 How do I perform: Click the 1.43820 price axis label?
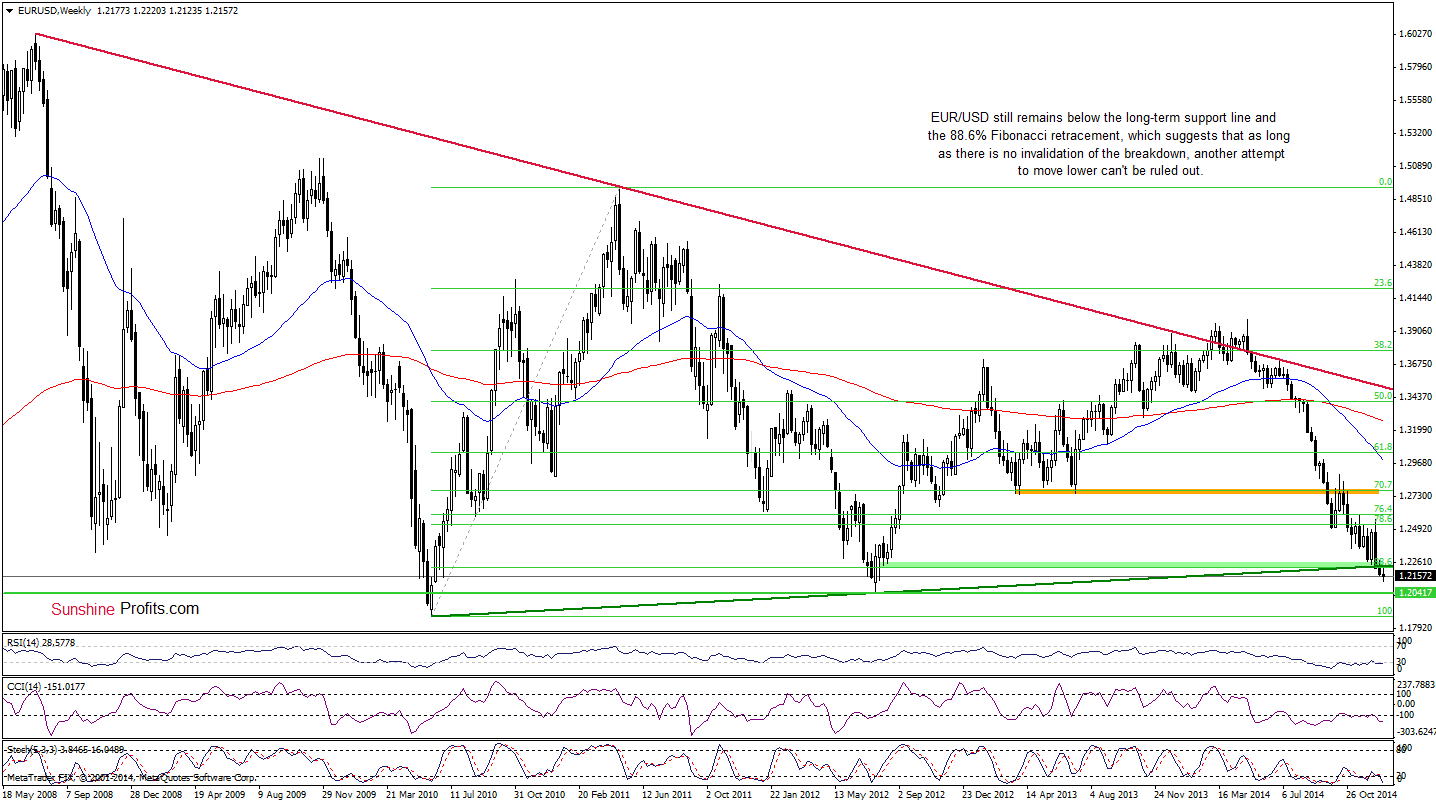pos(1415,265)
